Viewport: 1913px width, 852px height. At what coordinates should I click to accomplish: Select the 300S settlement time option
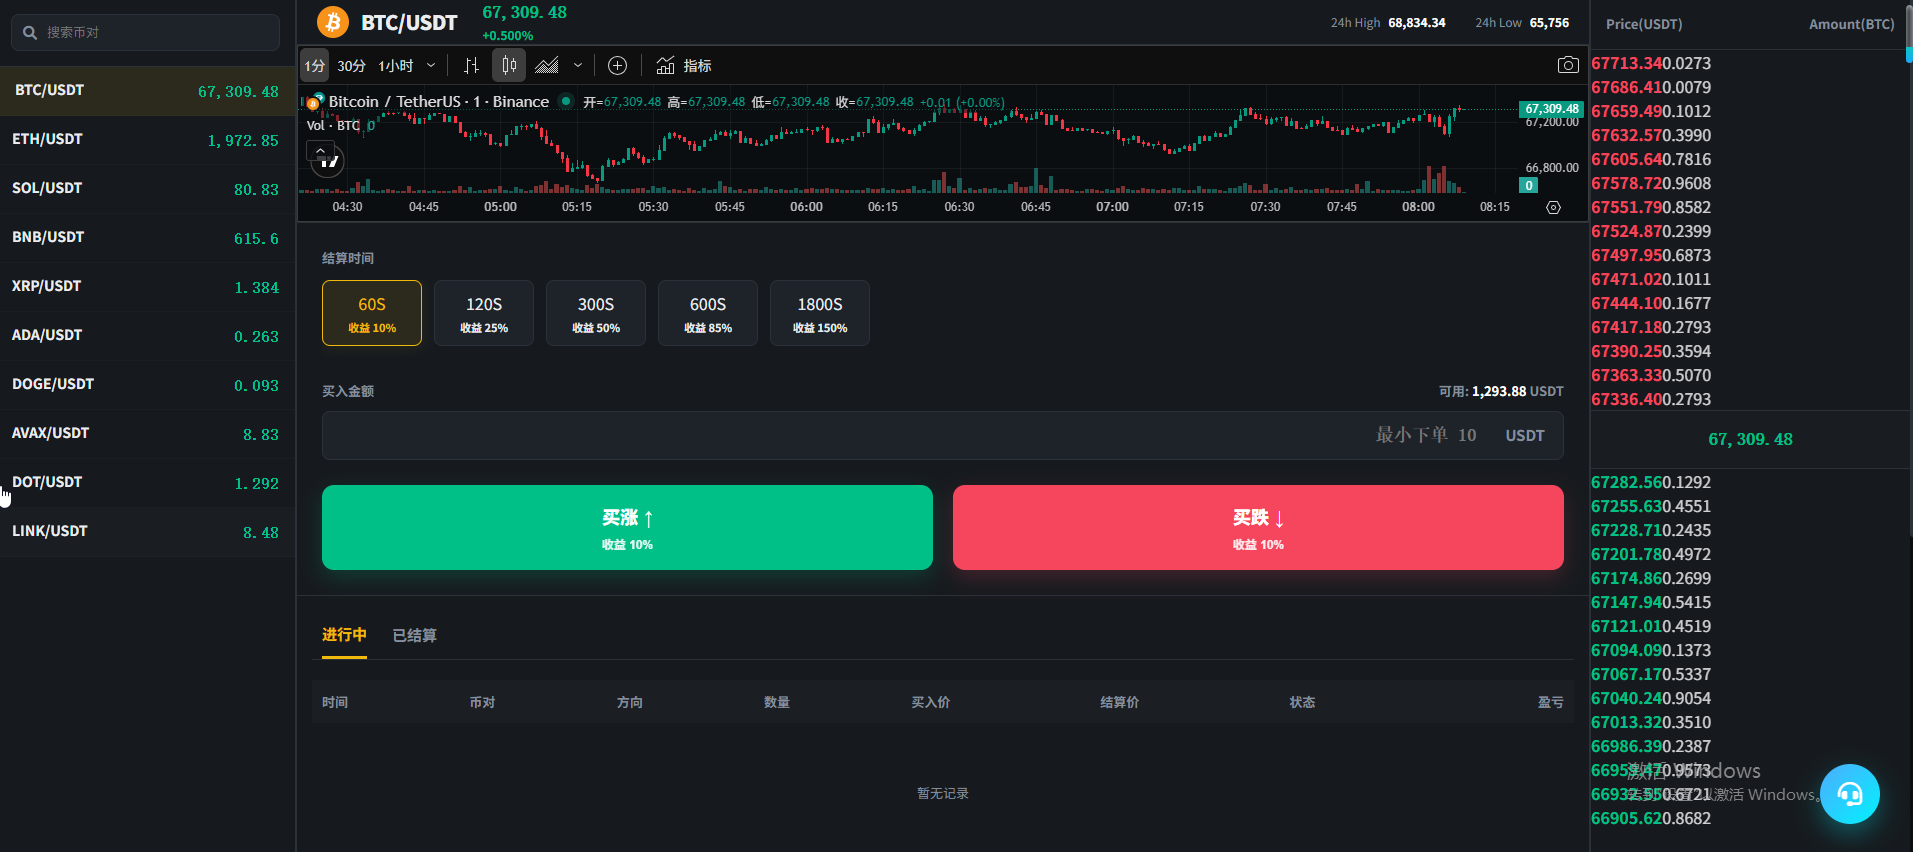tap(596, 313)
